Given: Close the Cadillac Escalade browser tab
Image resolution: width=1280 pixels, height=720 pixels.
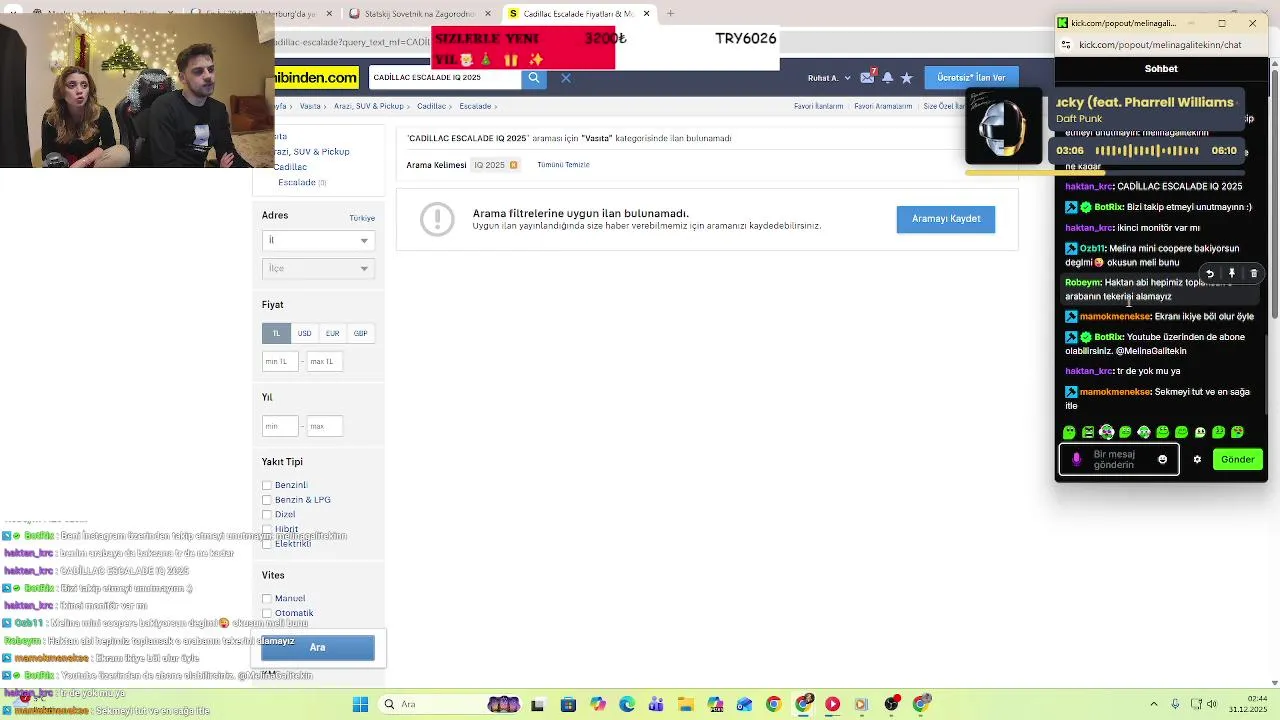Looking at the screenshot, I should pos(646,14).
